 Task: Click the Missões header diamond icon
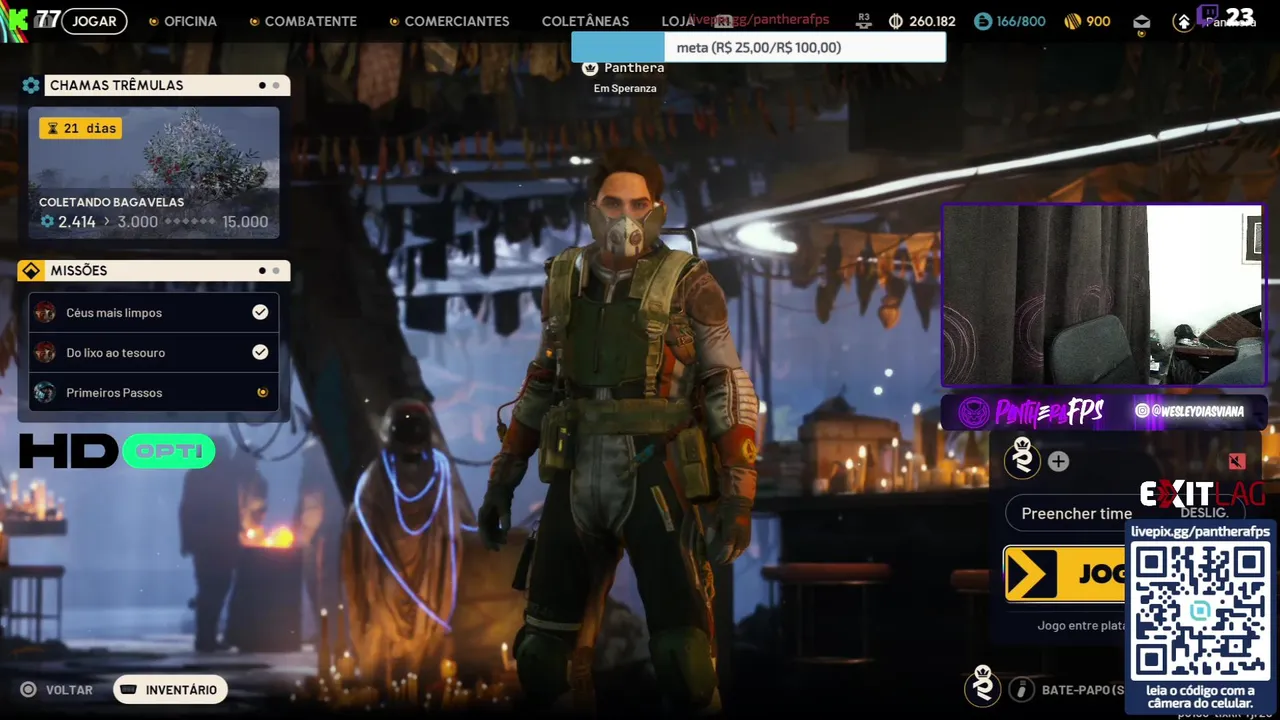(31, 270)
